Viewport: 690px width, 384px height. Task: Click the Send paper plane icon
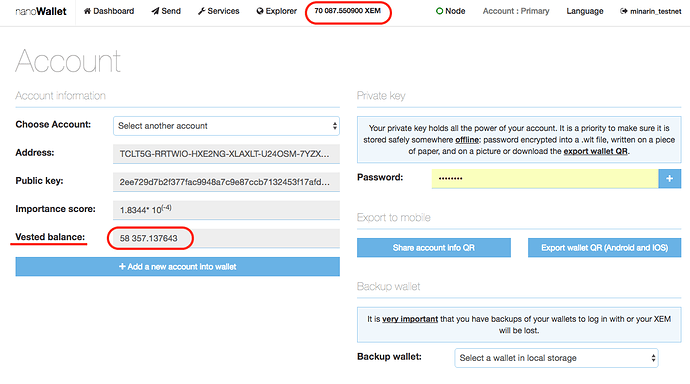155,11
